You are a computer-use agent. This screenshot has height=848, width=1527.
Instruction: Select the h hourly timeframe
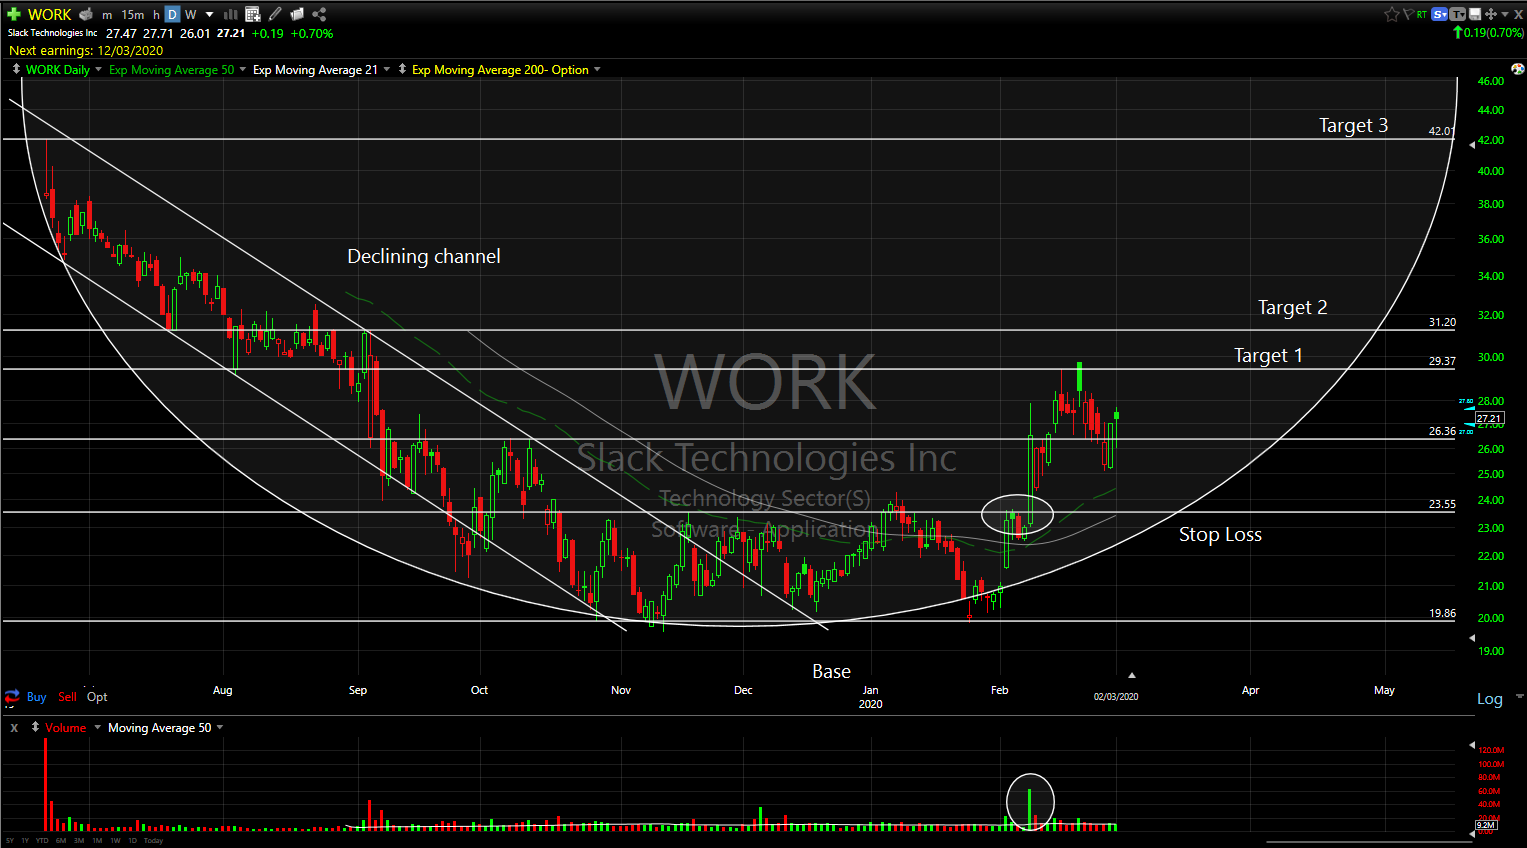click(x=156, y=15)
